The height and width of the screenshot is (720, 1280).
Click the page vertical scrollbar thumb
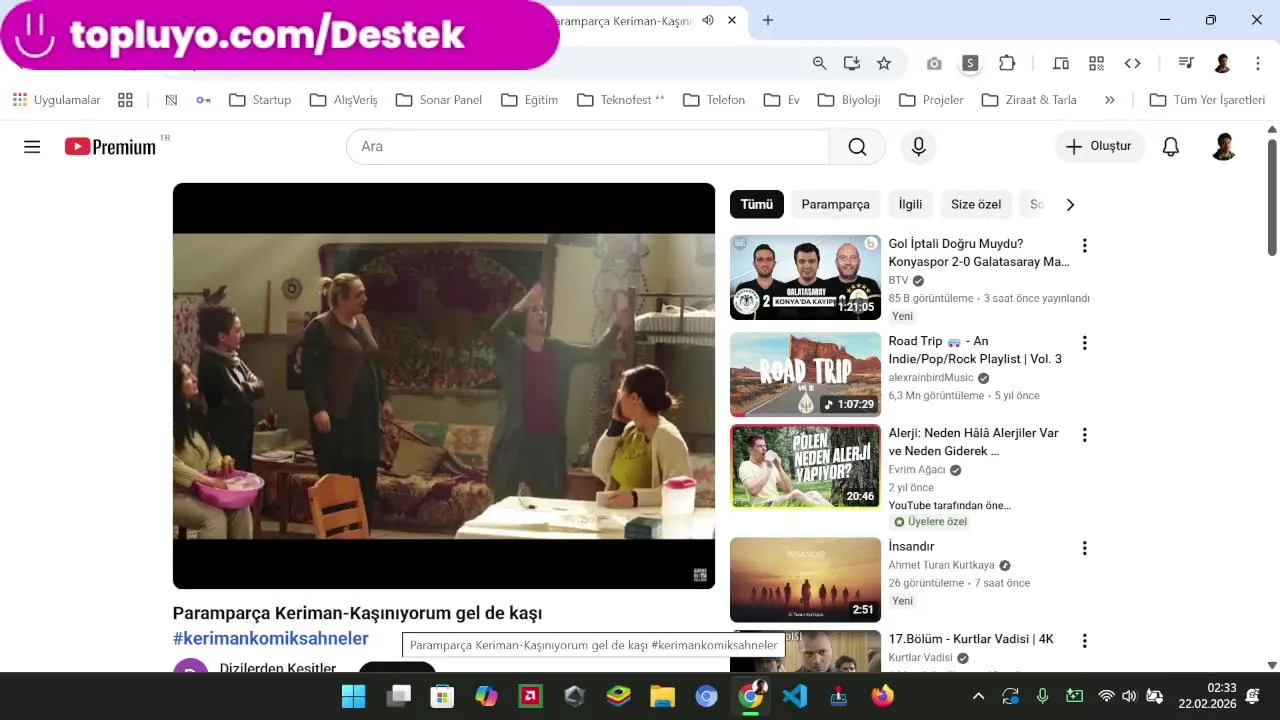point(1272,197)
